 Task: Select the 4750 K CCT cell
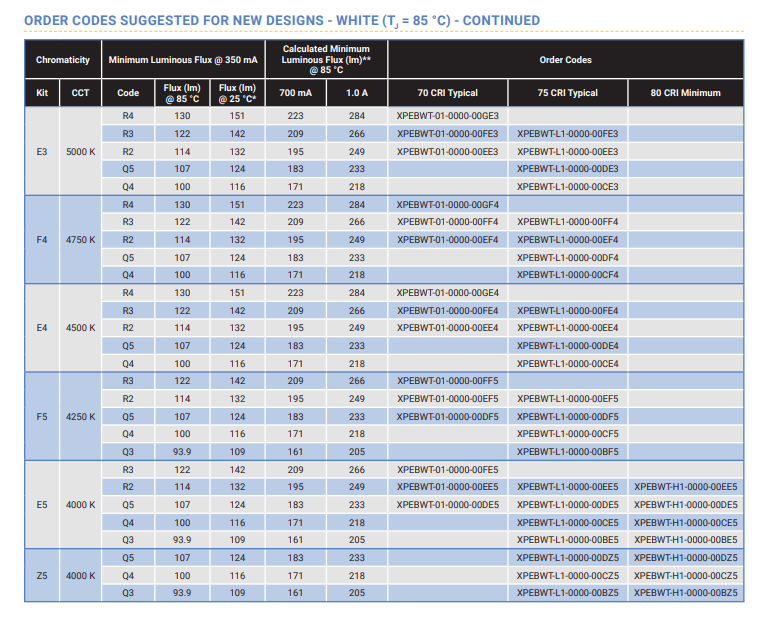[x=80, y=240]
